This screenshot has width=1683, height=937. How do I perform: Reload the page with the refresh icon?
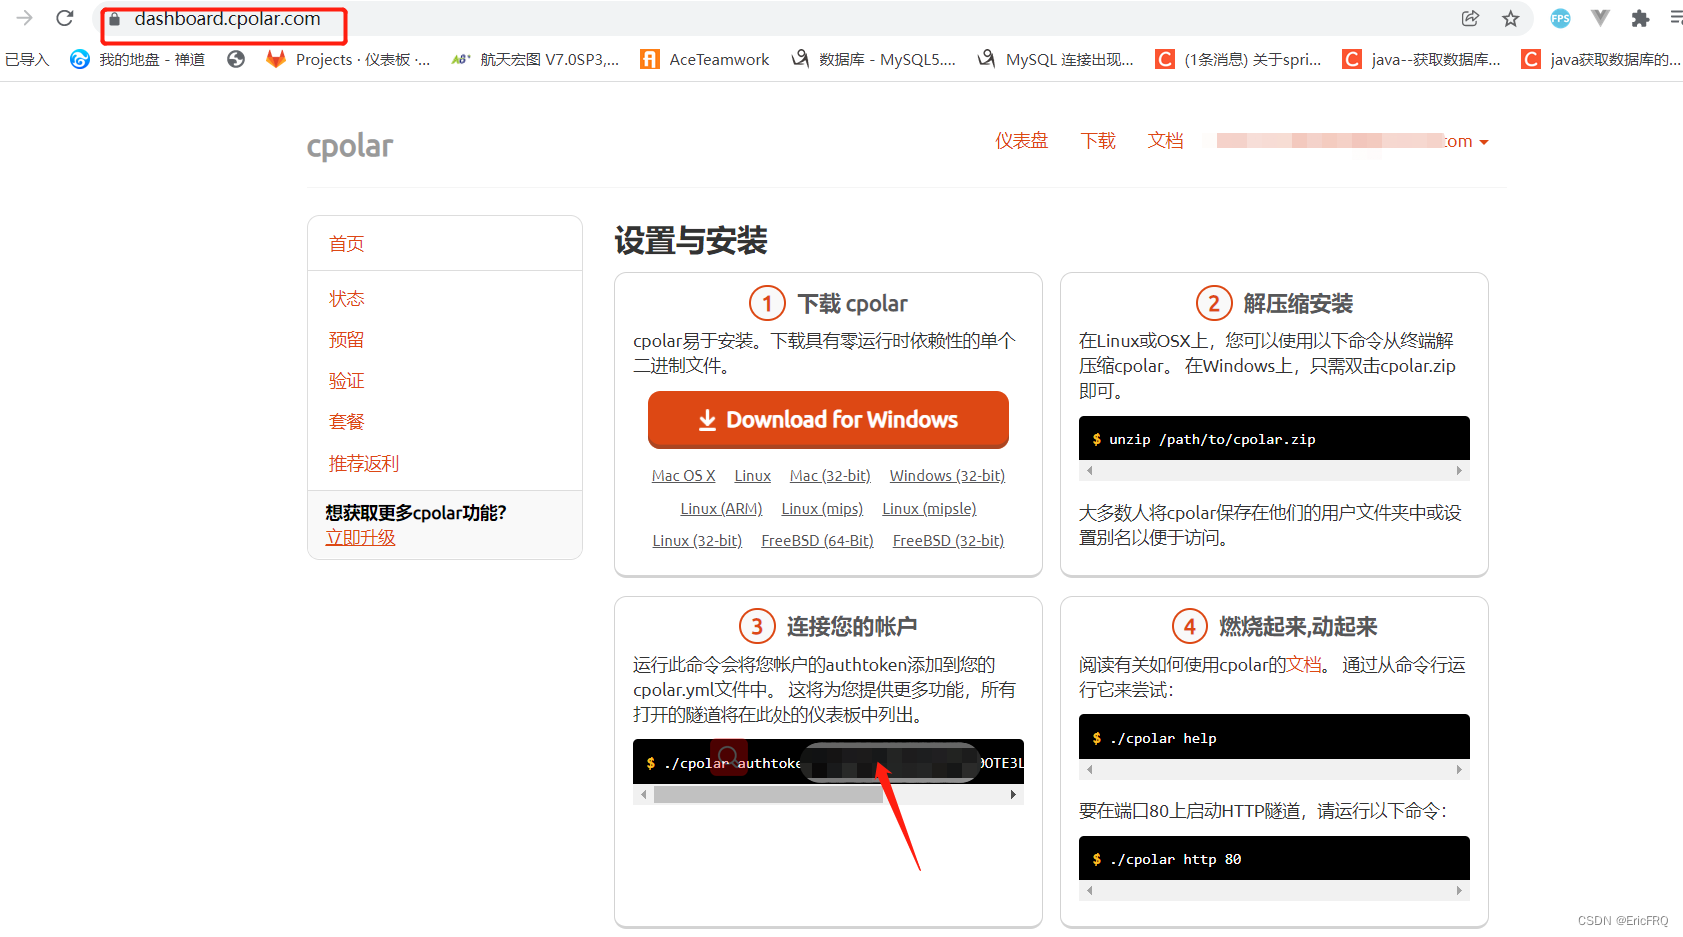[65, 18]
